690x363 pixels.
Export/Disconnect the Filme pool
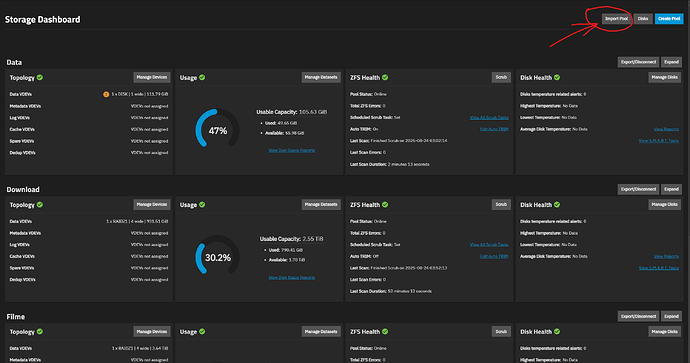coord(638,316)
